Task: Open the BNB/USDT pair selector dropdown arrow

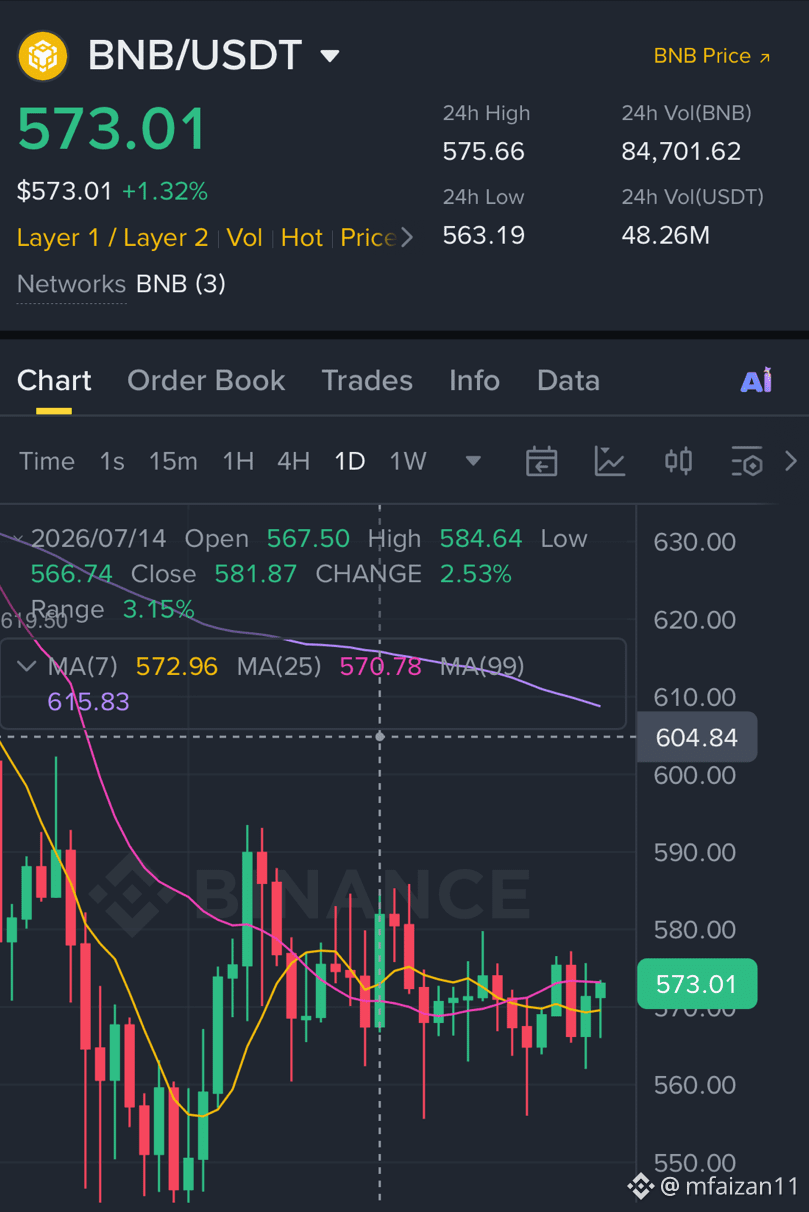Action: tap(330, 56)
